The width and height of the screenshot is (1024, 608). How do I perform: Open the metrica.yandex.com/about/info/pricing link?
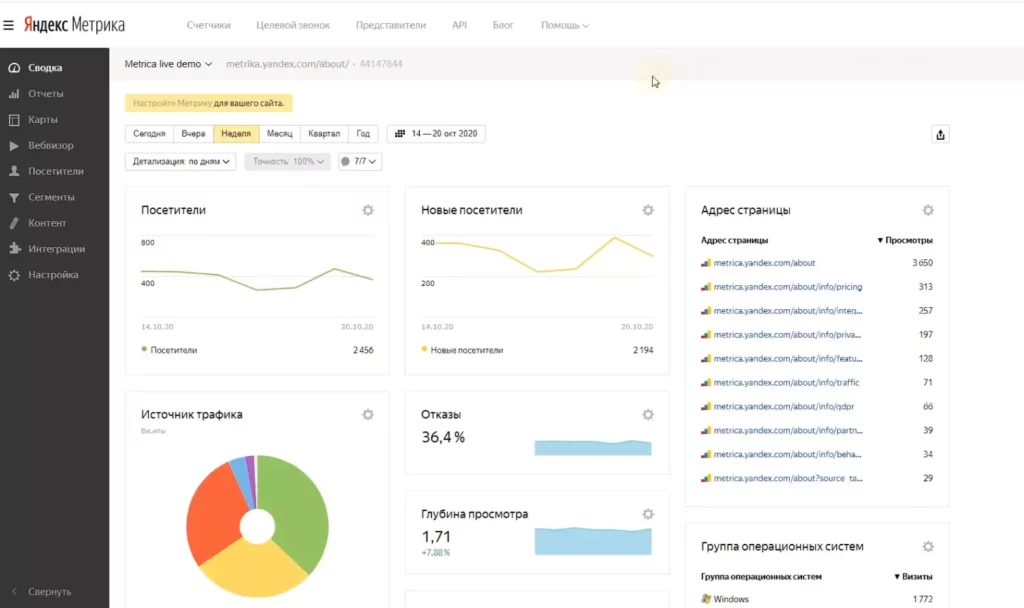[x=787, y=287]
